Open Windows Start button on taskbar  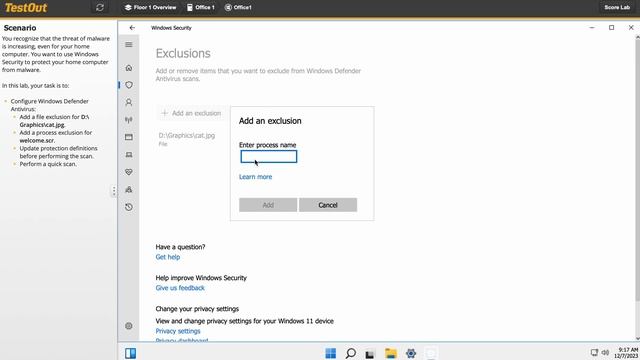click(x=331, y=353)
